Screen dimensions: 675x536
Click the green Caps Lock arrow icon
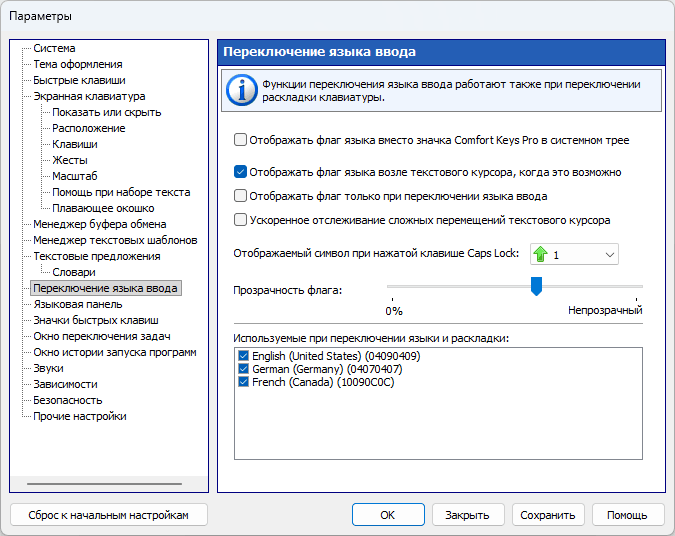point(540,254)
